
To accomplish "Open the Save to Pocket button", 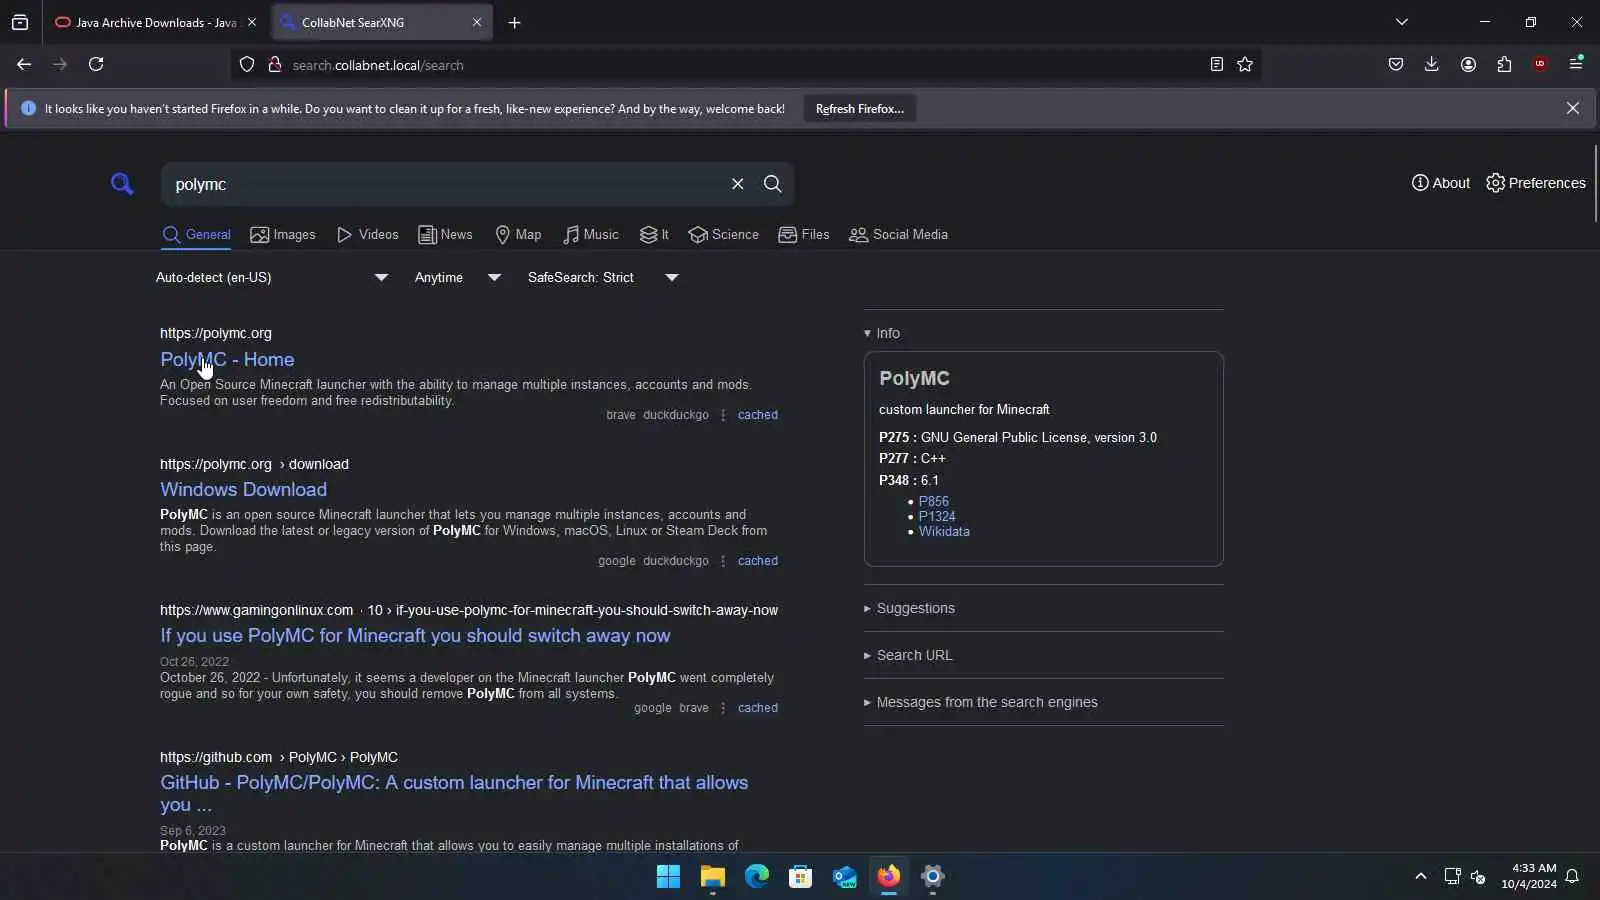I will point(1396,65).
